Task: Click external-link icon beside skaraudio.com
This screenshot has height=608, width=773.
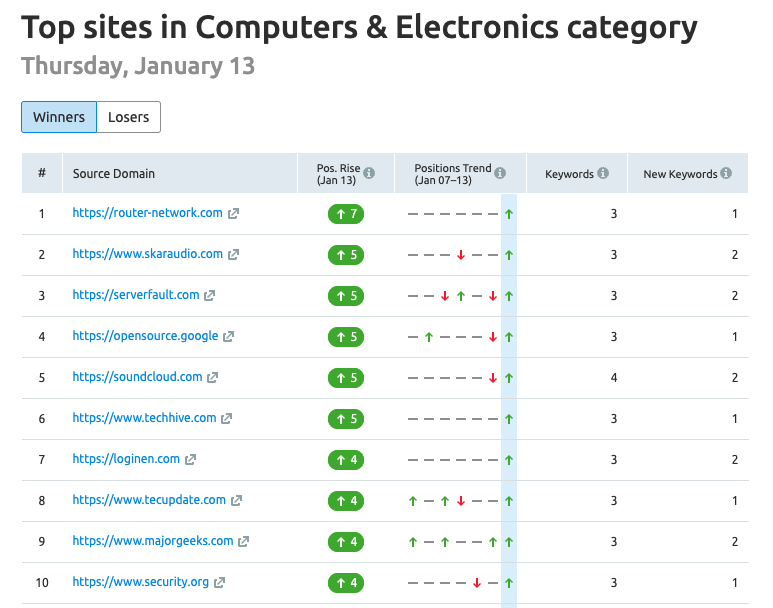Action: (x=233, y=254)
